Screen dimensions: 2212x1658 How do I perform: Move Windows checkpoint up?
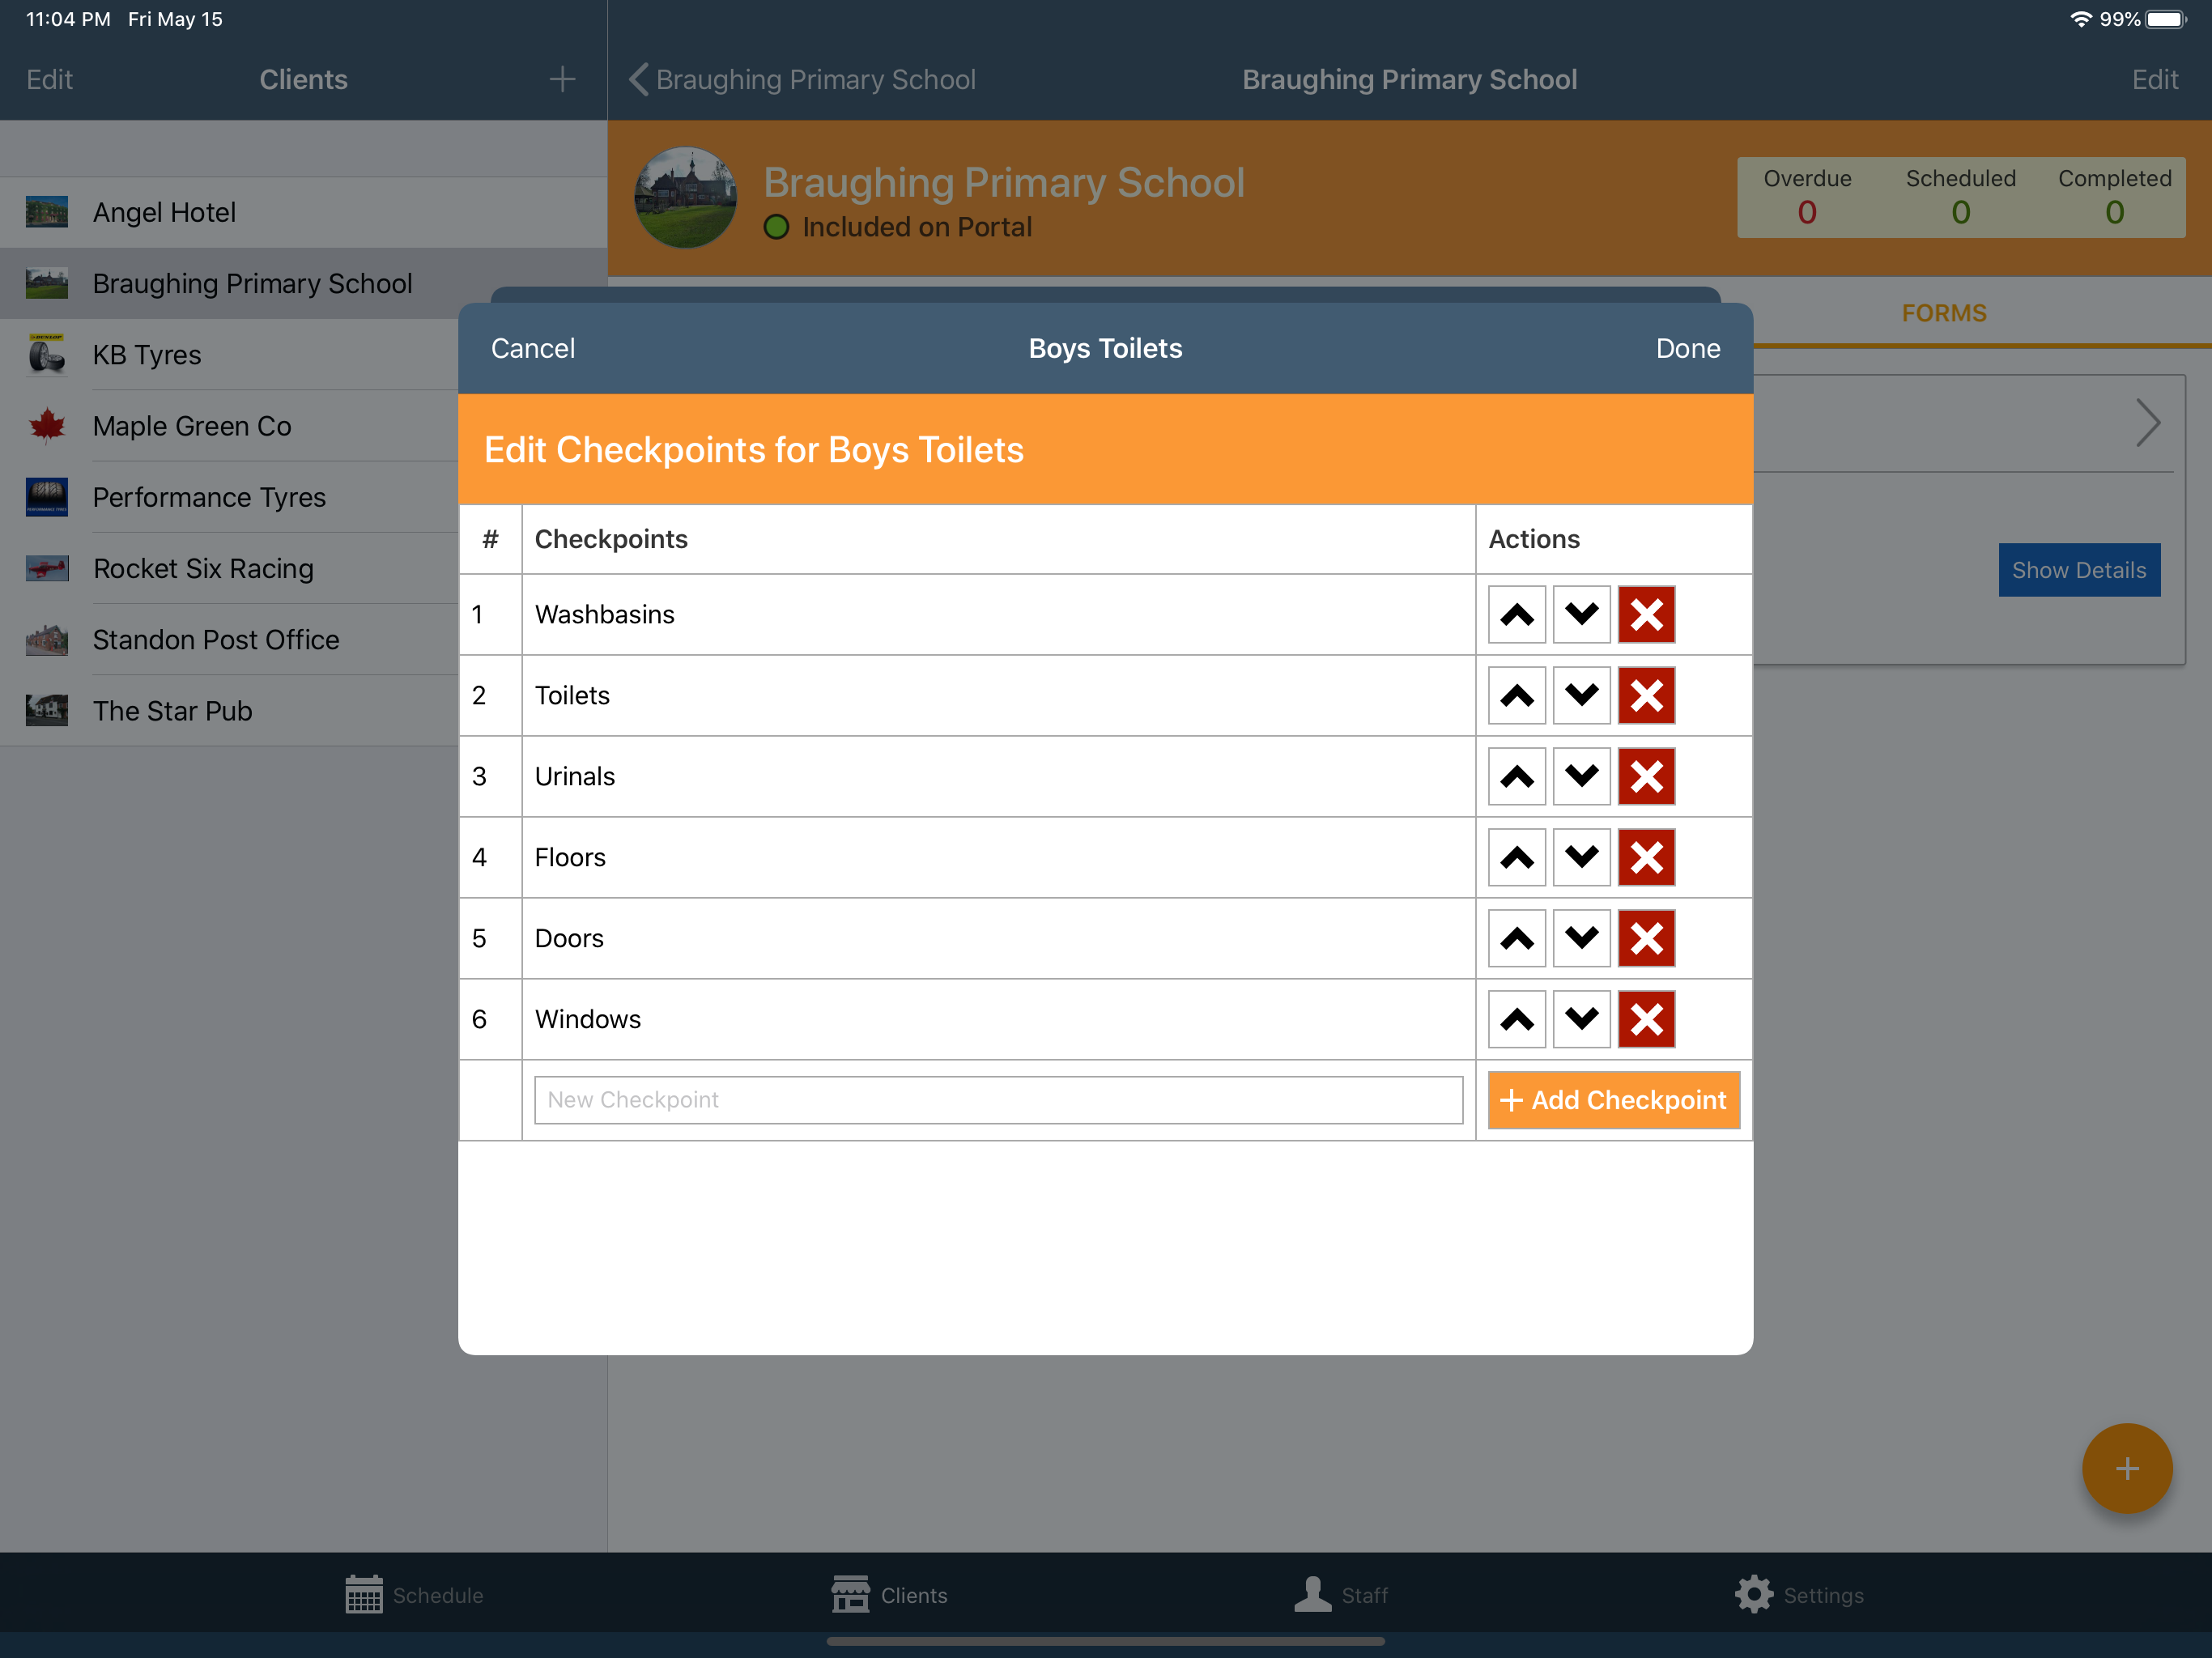[1516, 1019]
